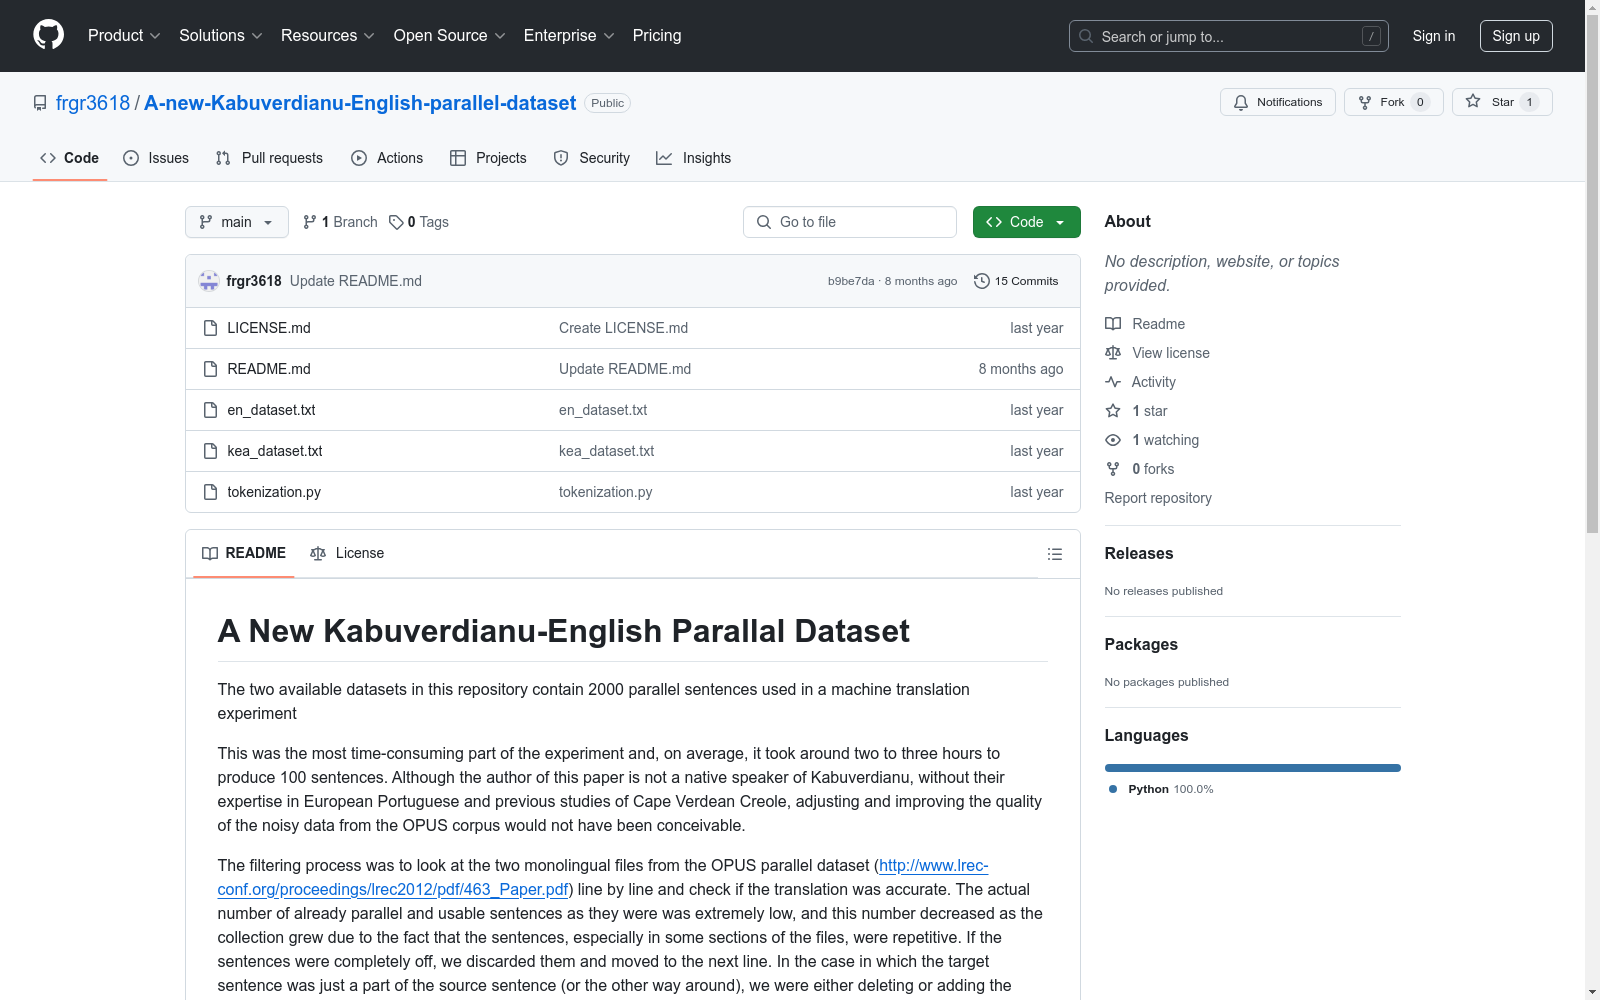Open en_dataset.txt file
This screenshot has height=1000, width=1600.
point(271,410)
